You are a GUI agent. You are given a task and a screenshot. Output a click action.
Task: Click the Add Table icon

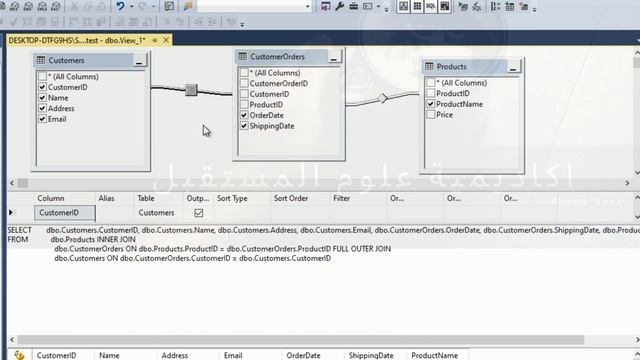(509, 6)
